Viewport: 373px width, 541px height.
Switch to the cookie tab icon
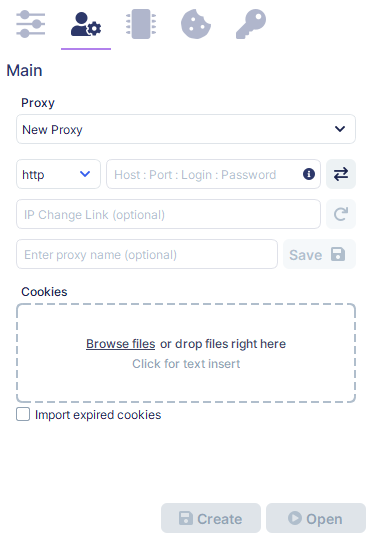[x=196, y=24]
